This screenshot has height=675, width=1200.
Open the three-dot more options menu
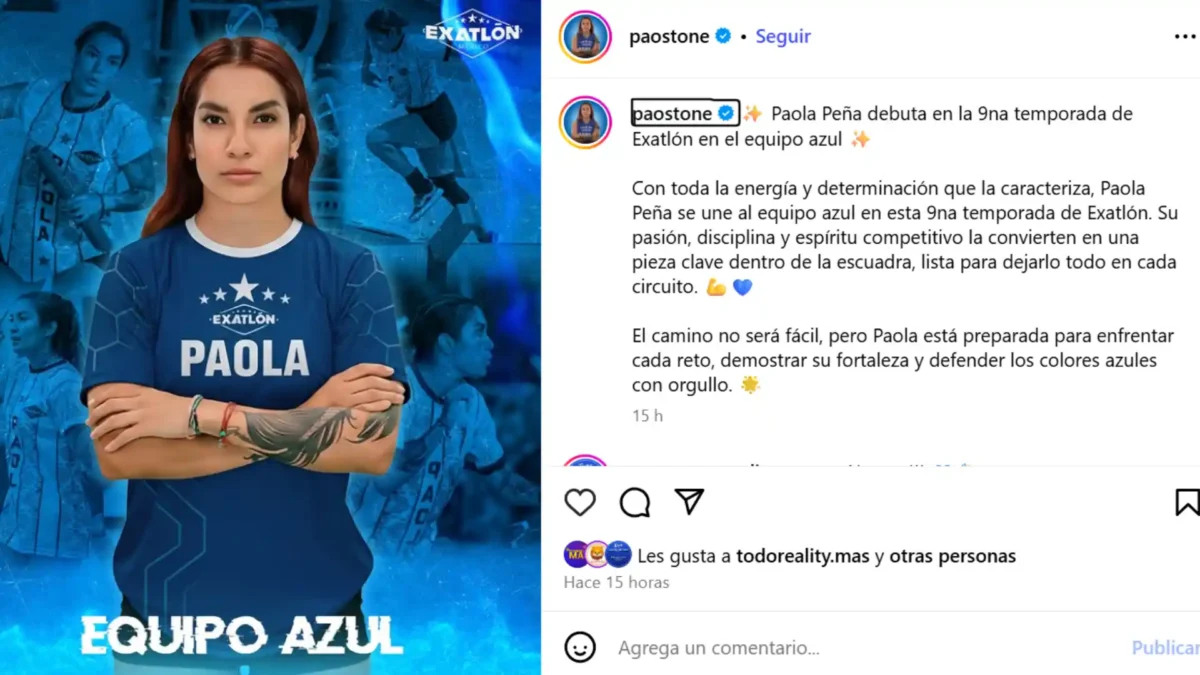tap(1185, 37)
